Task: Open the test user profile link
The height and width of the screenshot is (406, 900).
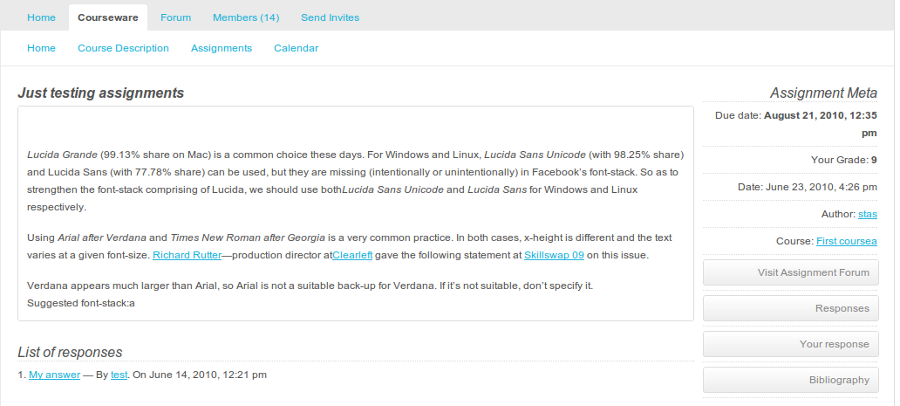Action: [x=119, y=375]
